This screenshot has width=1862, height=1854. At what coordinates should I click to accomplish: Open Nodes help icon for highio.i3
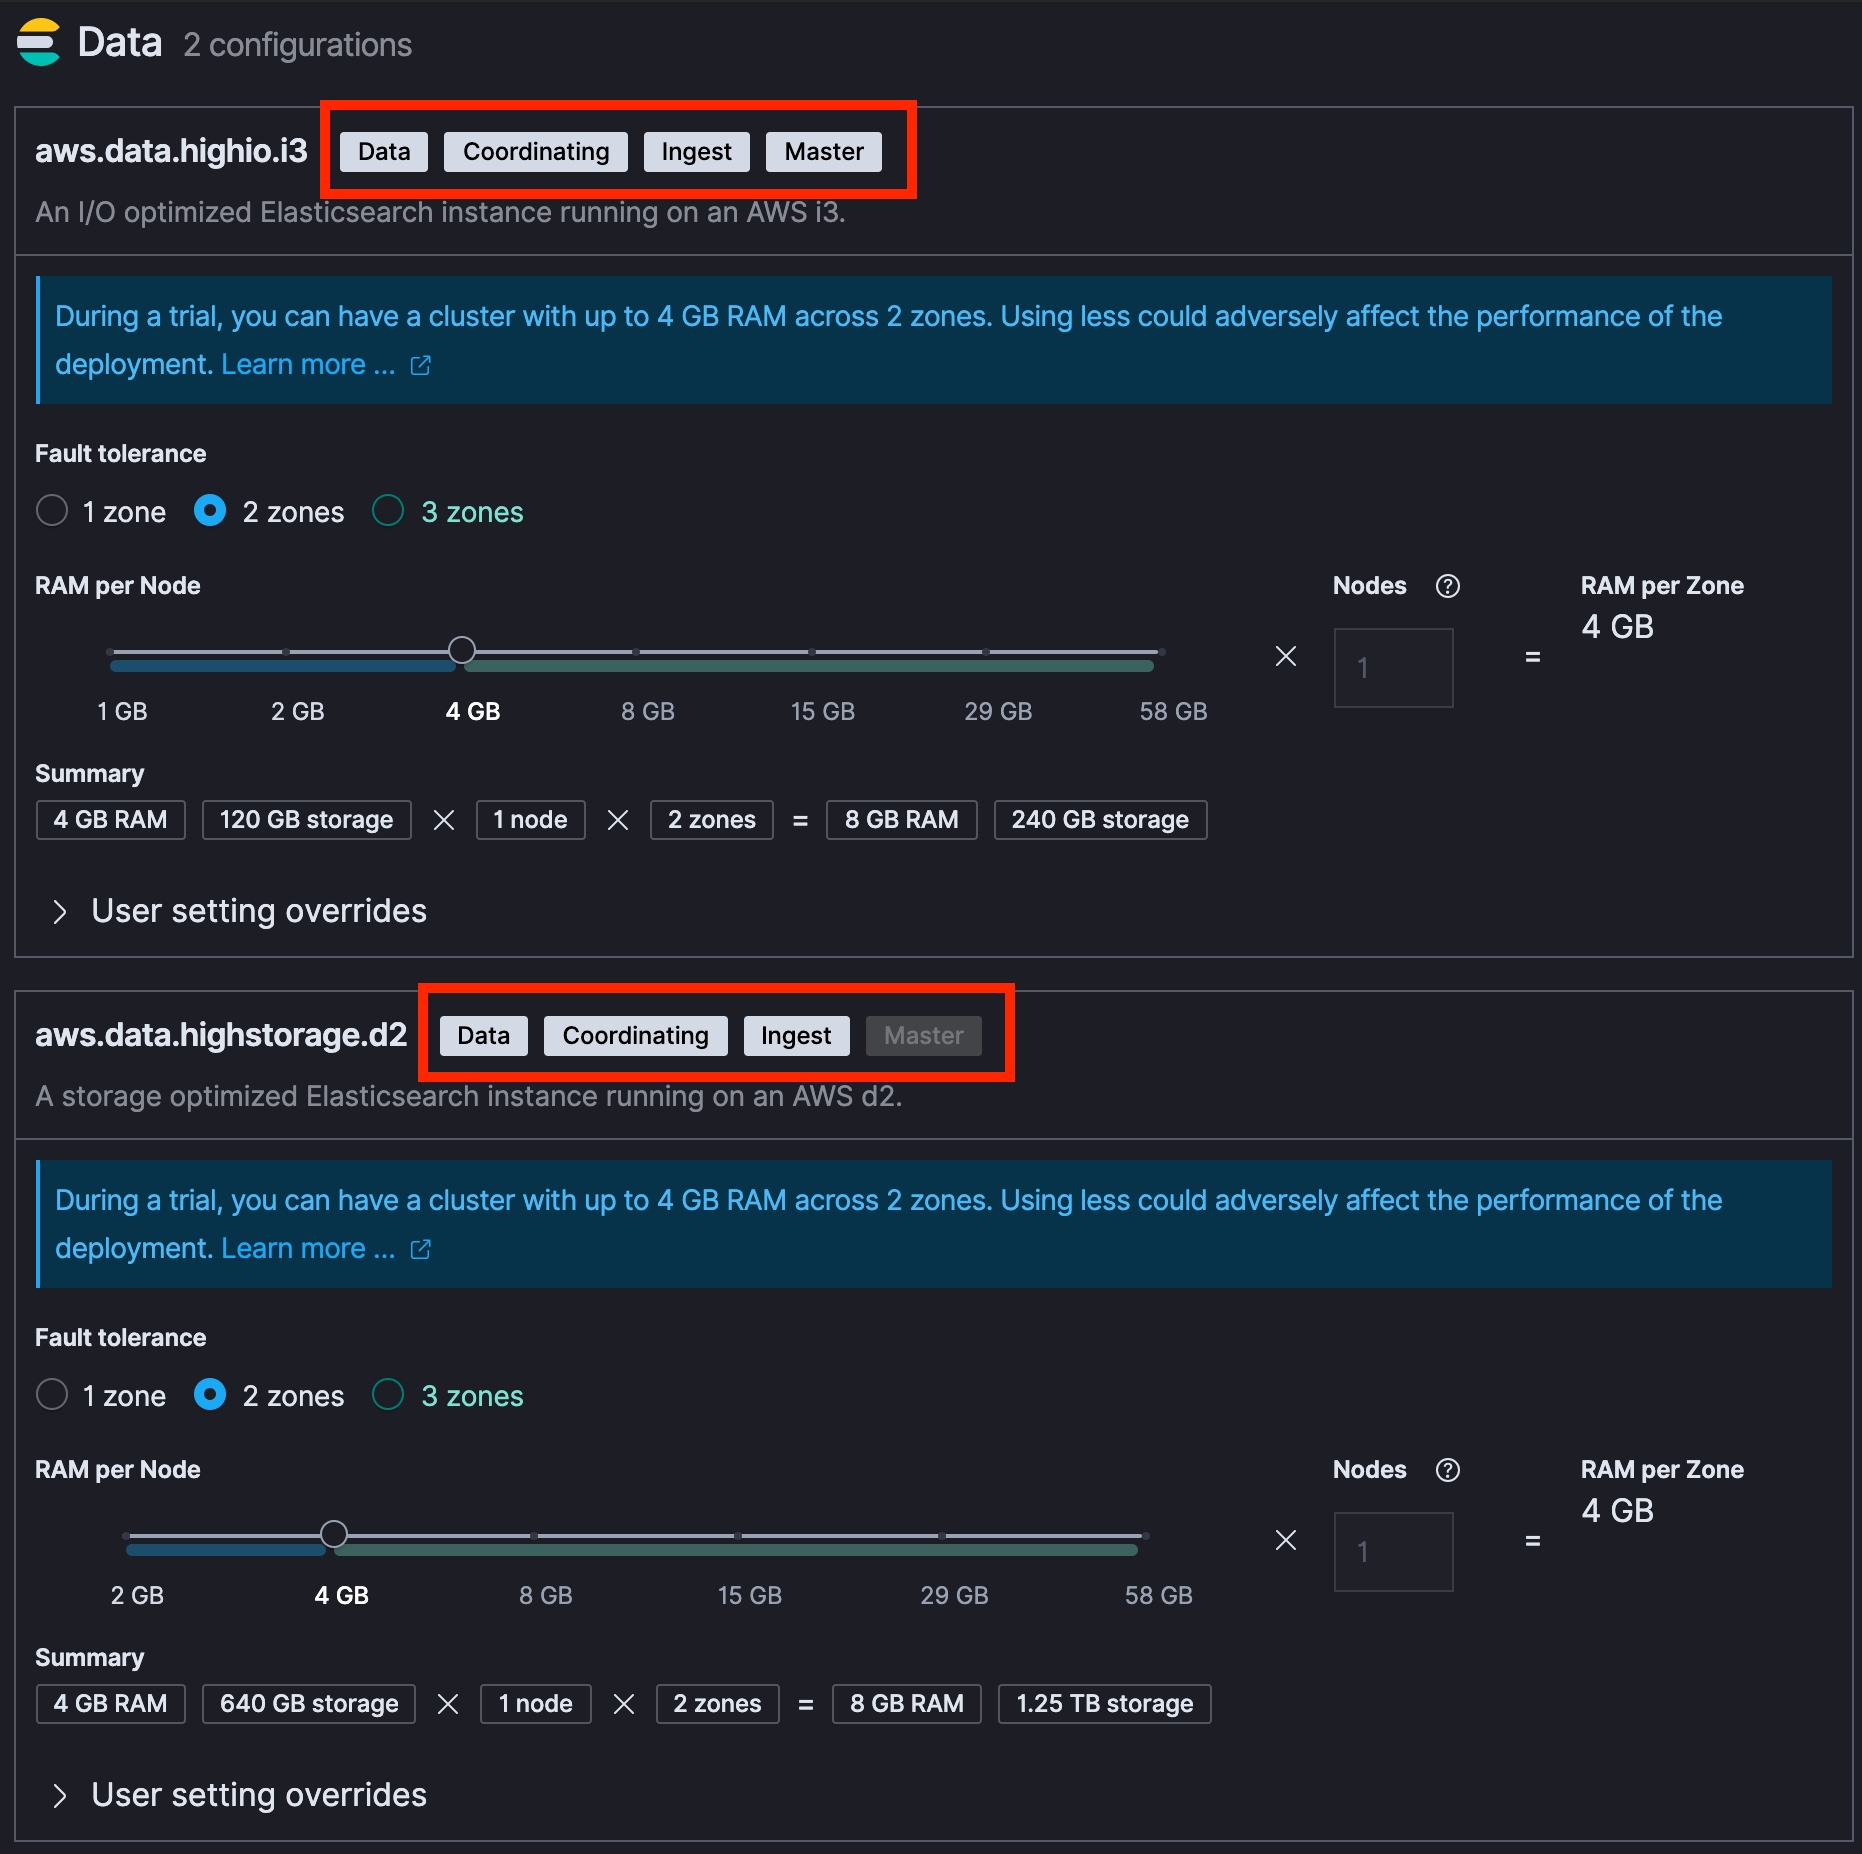pyautogui.click(x=1447, y=586)
